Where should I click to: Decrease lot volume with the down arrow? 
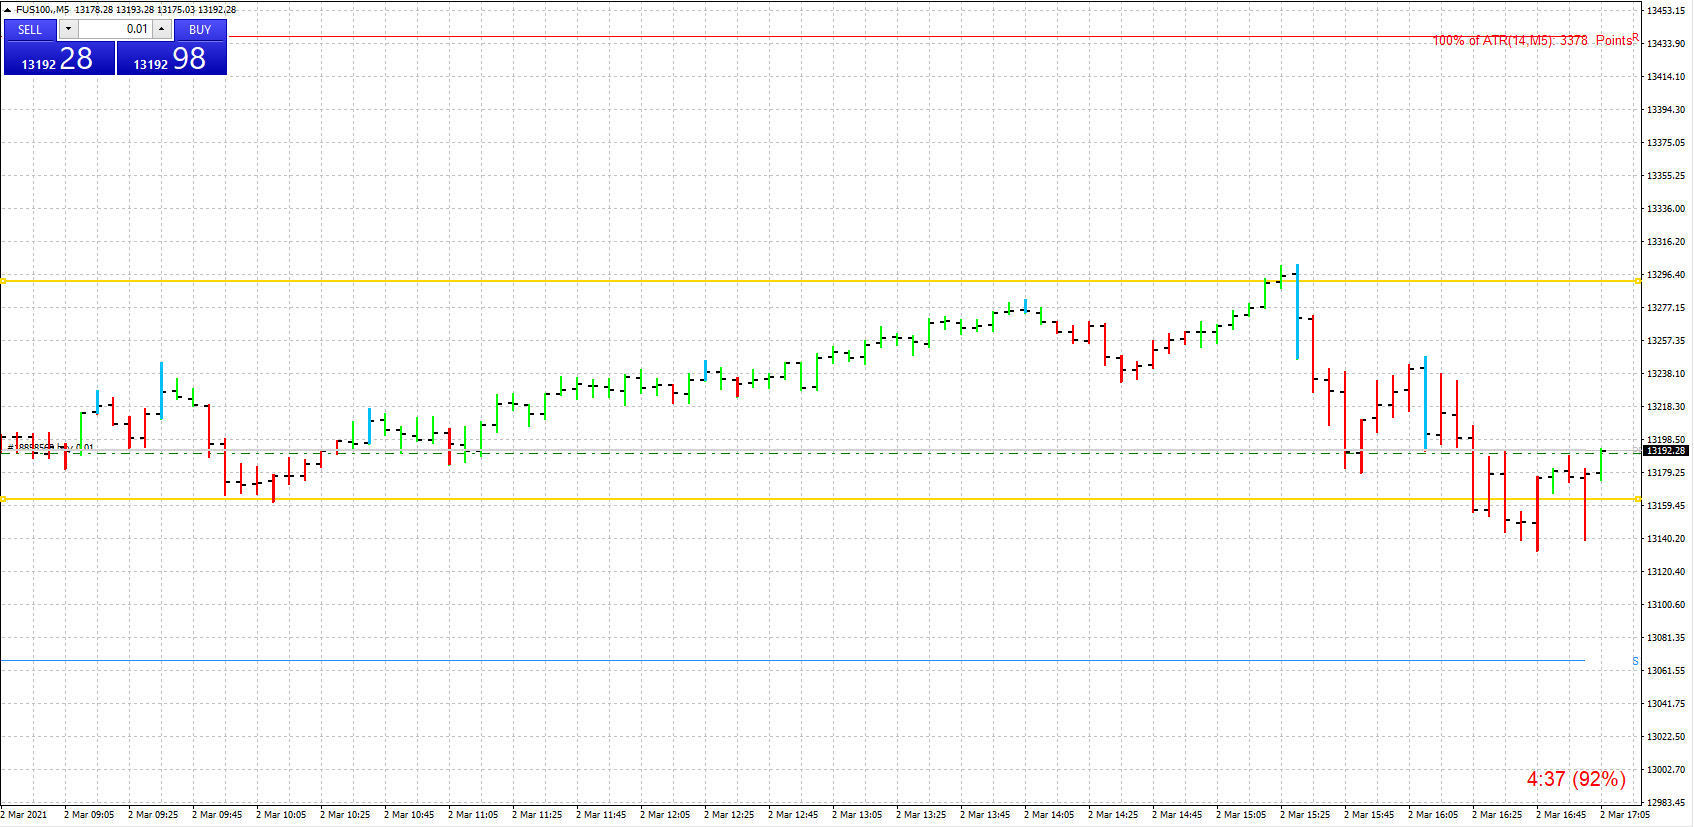(x=68, y=29)
